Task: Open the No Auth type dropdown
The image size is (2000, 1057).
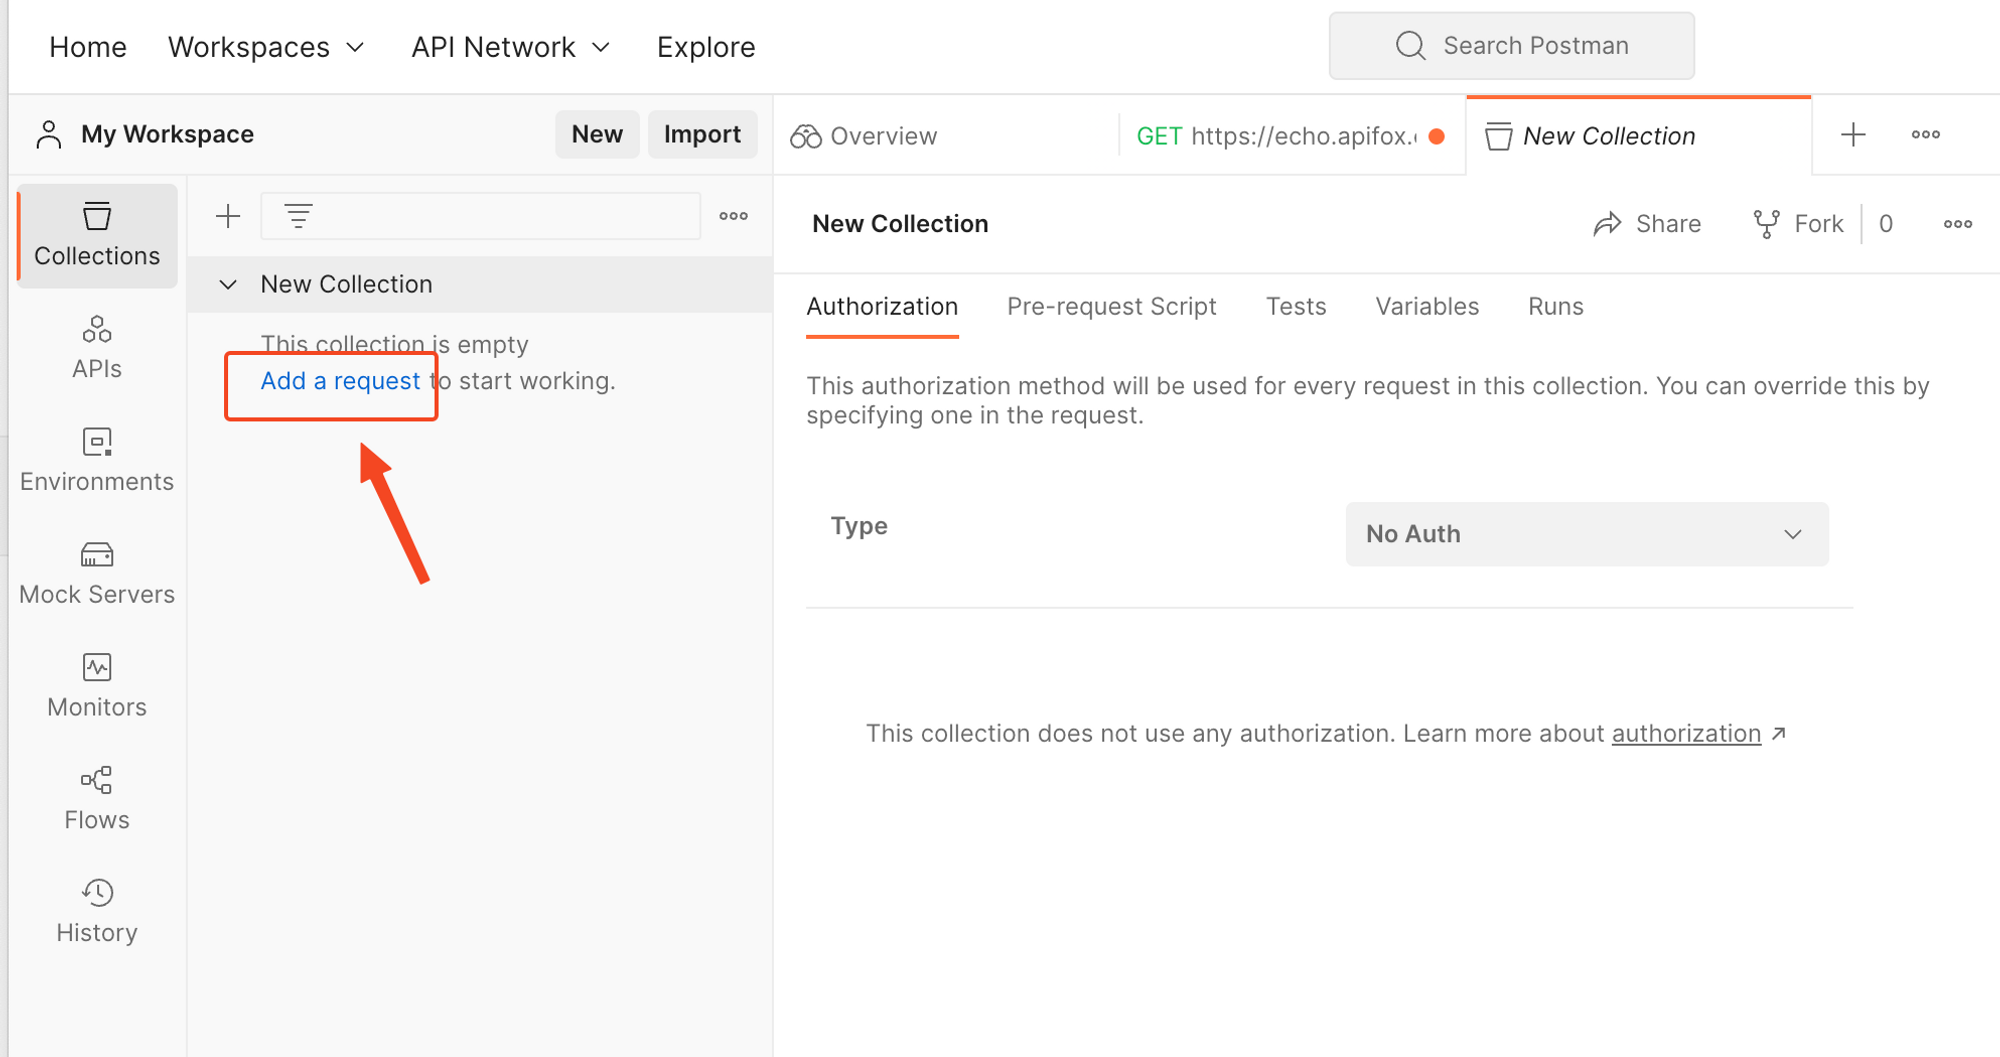Action: click(x=1587, y=534)
